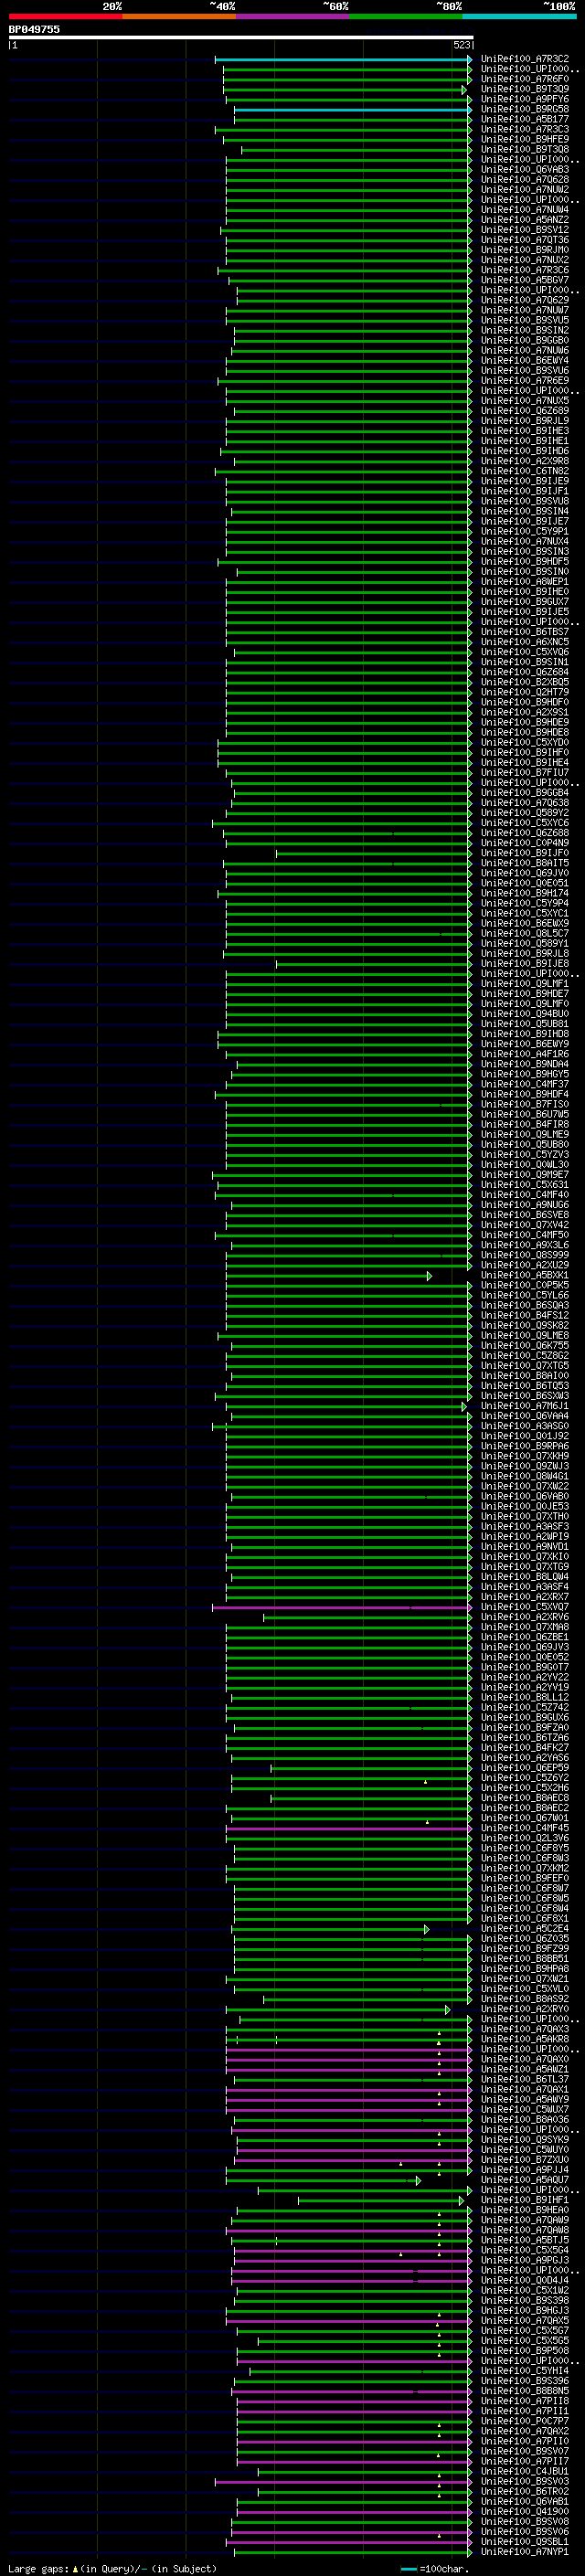Click the red 20% identity legend segment
Screen dimensions: 585x2576
(65, 16)
